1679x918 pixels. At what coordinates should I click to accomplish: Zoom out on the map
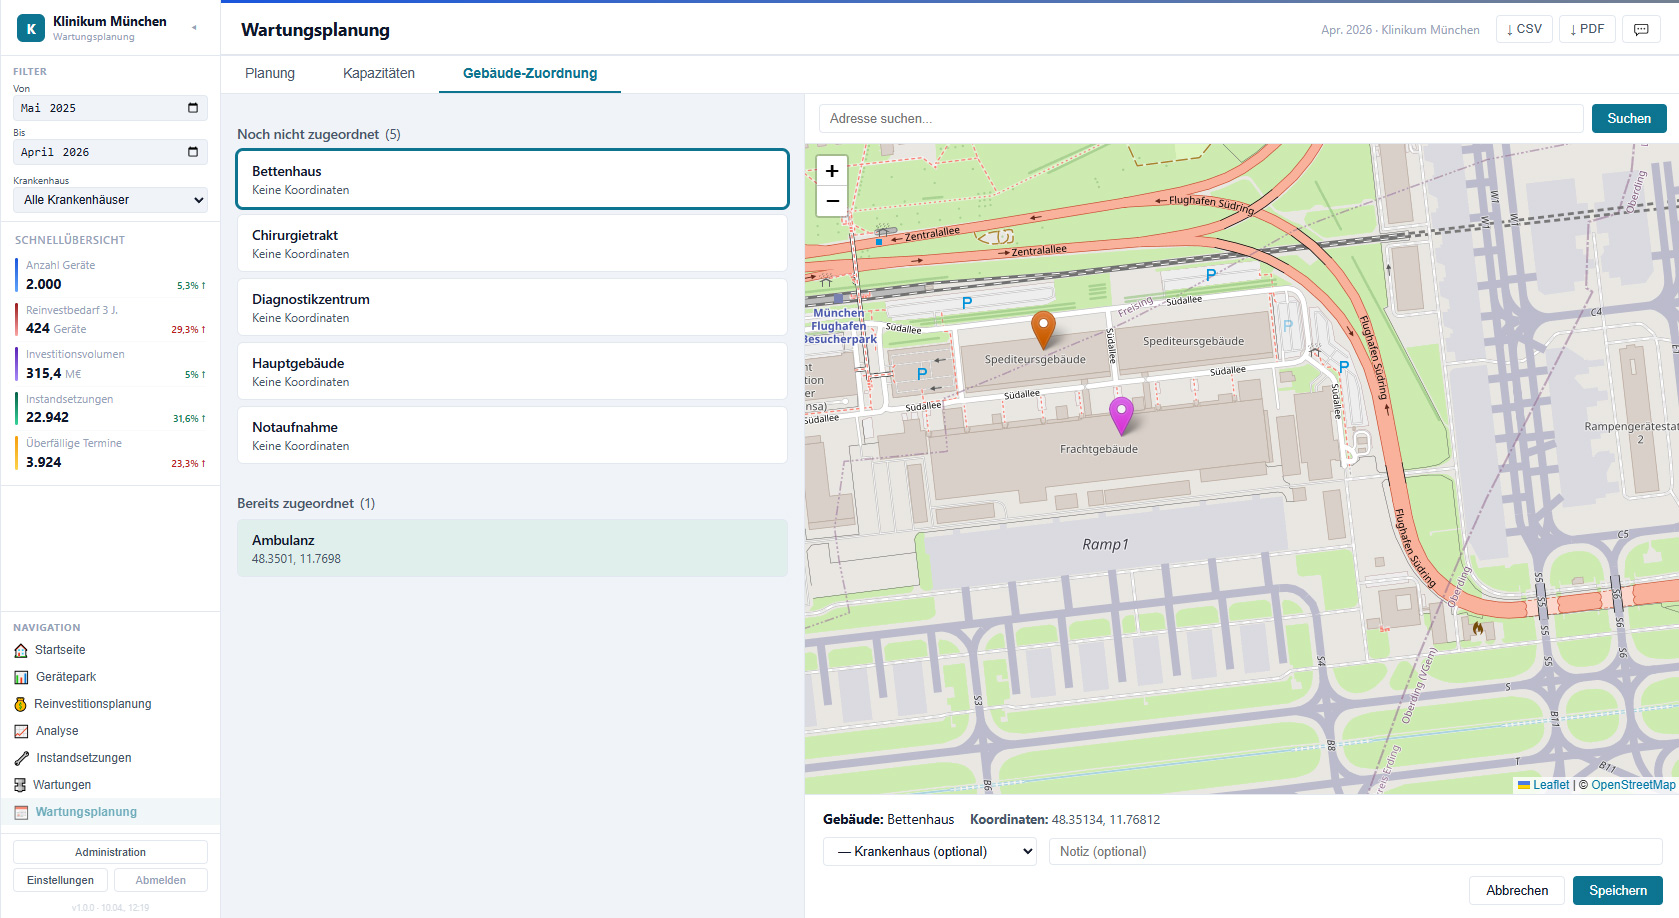832,201
